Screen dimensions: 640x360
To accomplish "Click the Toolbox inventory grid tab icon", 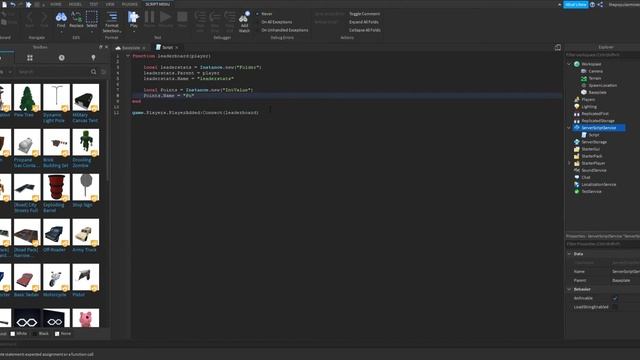I will [x=30, y=58].
